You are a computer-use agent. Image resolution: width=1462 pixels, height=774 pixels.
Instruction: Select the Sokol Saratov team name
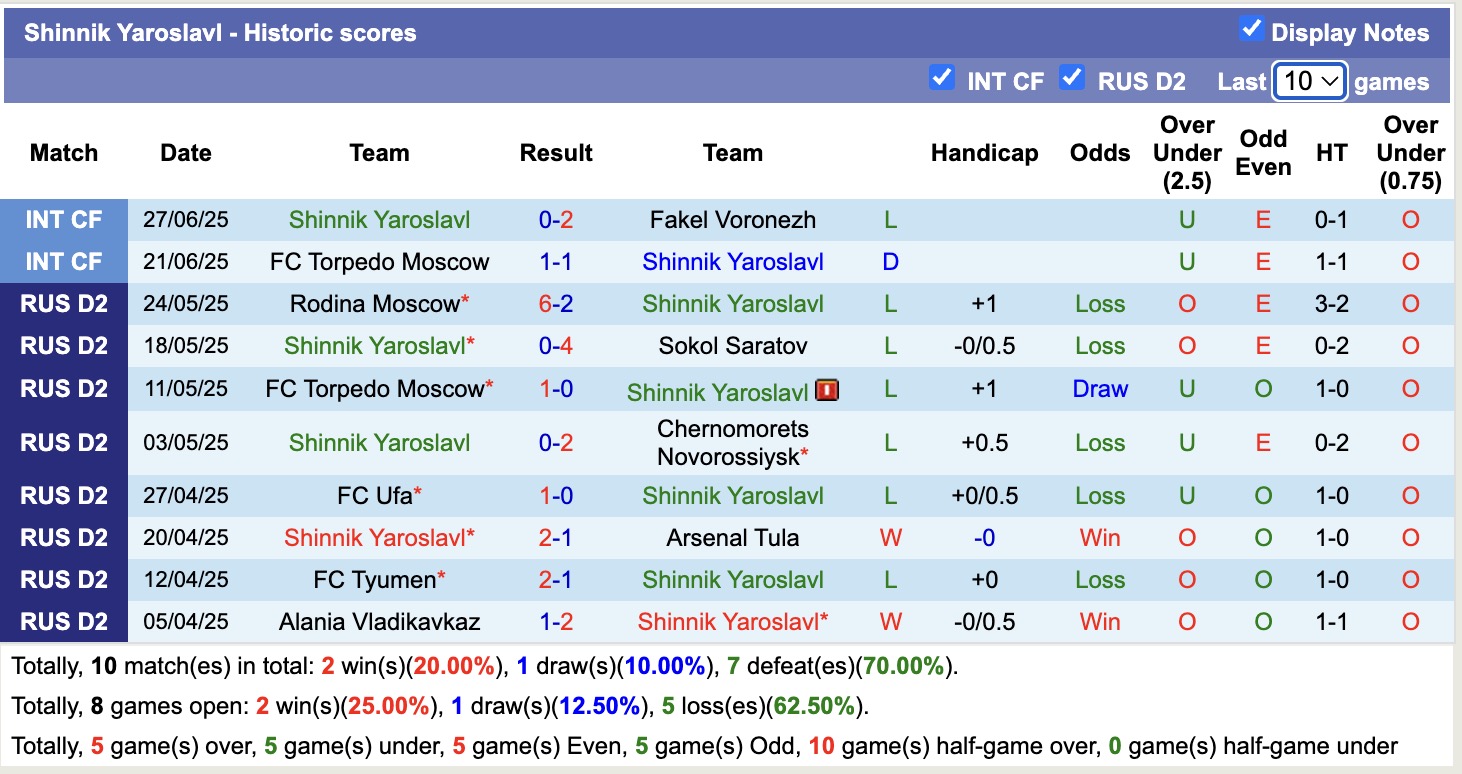[x=733, y=346]
